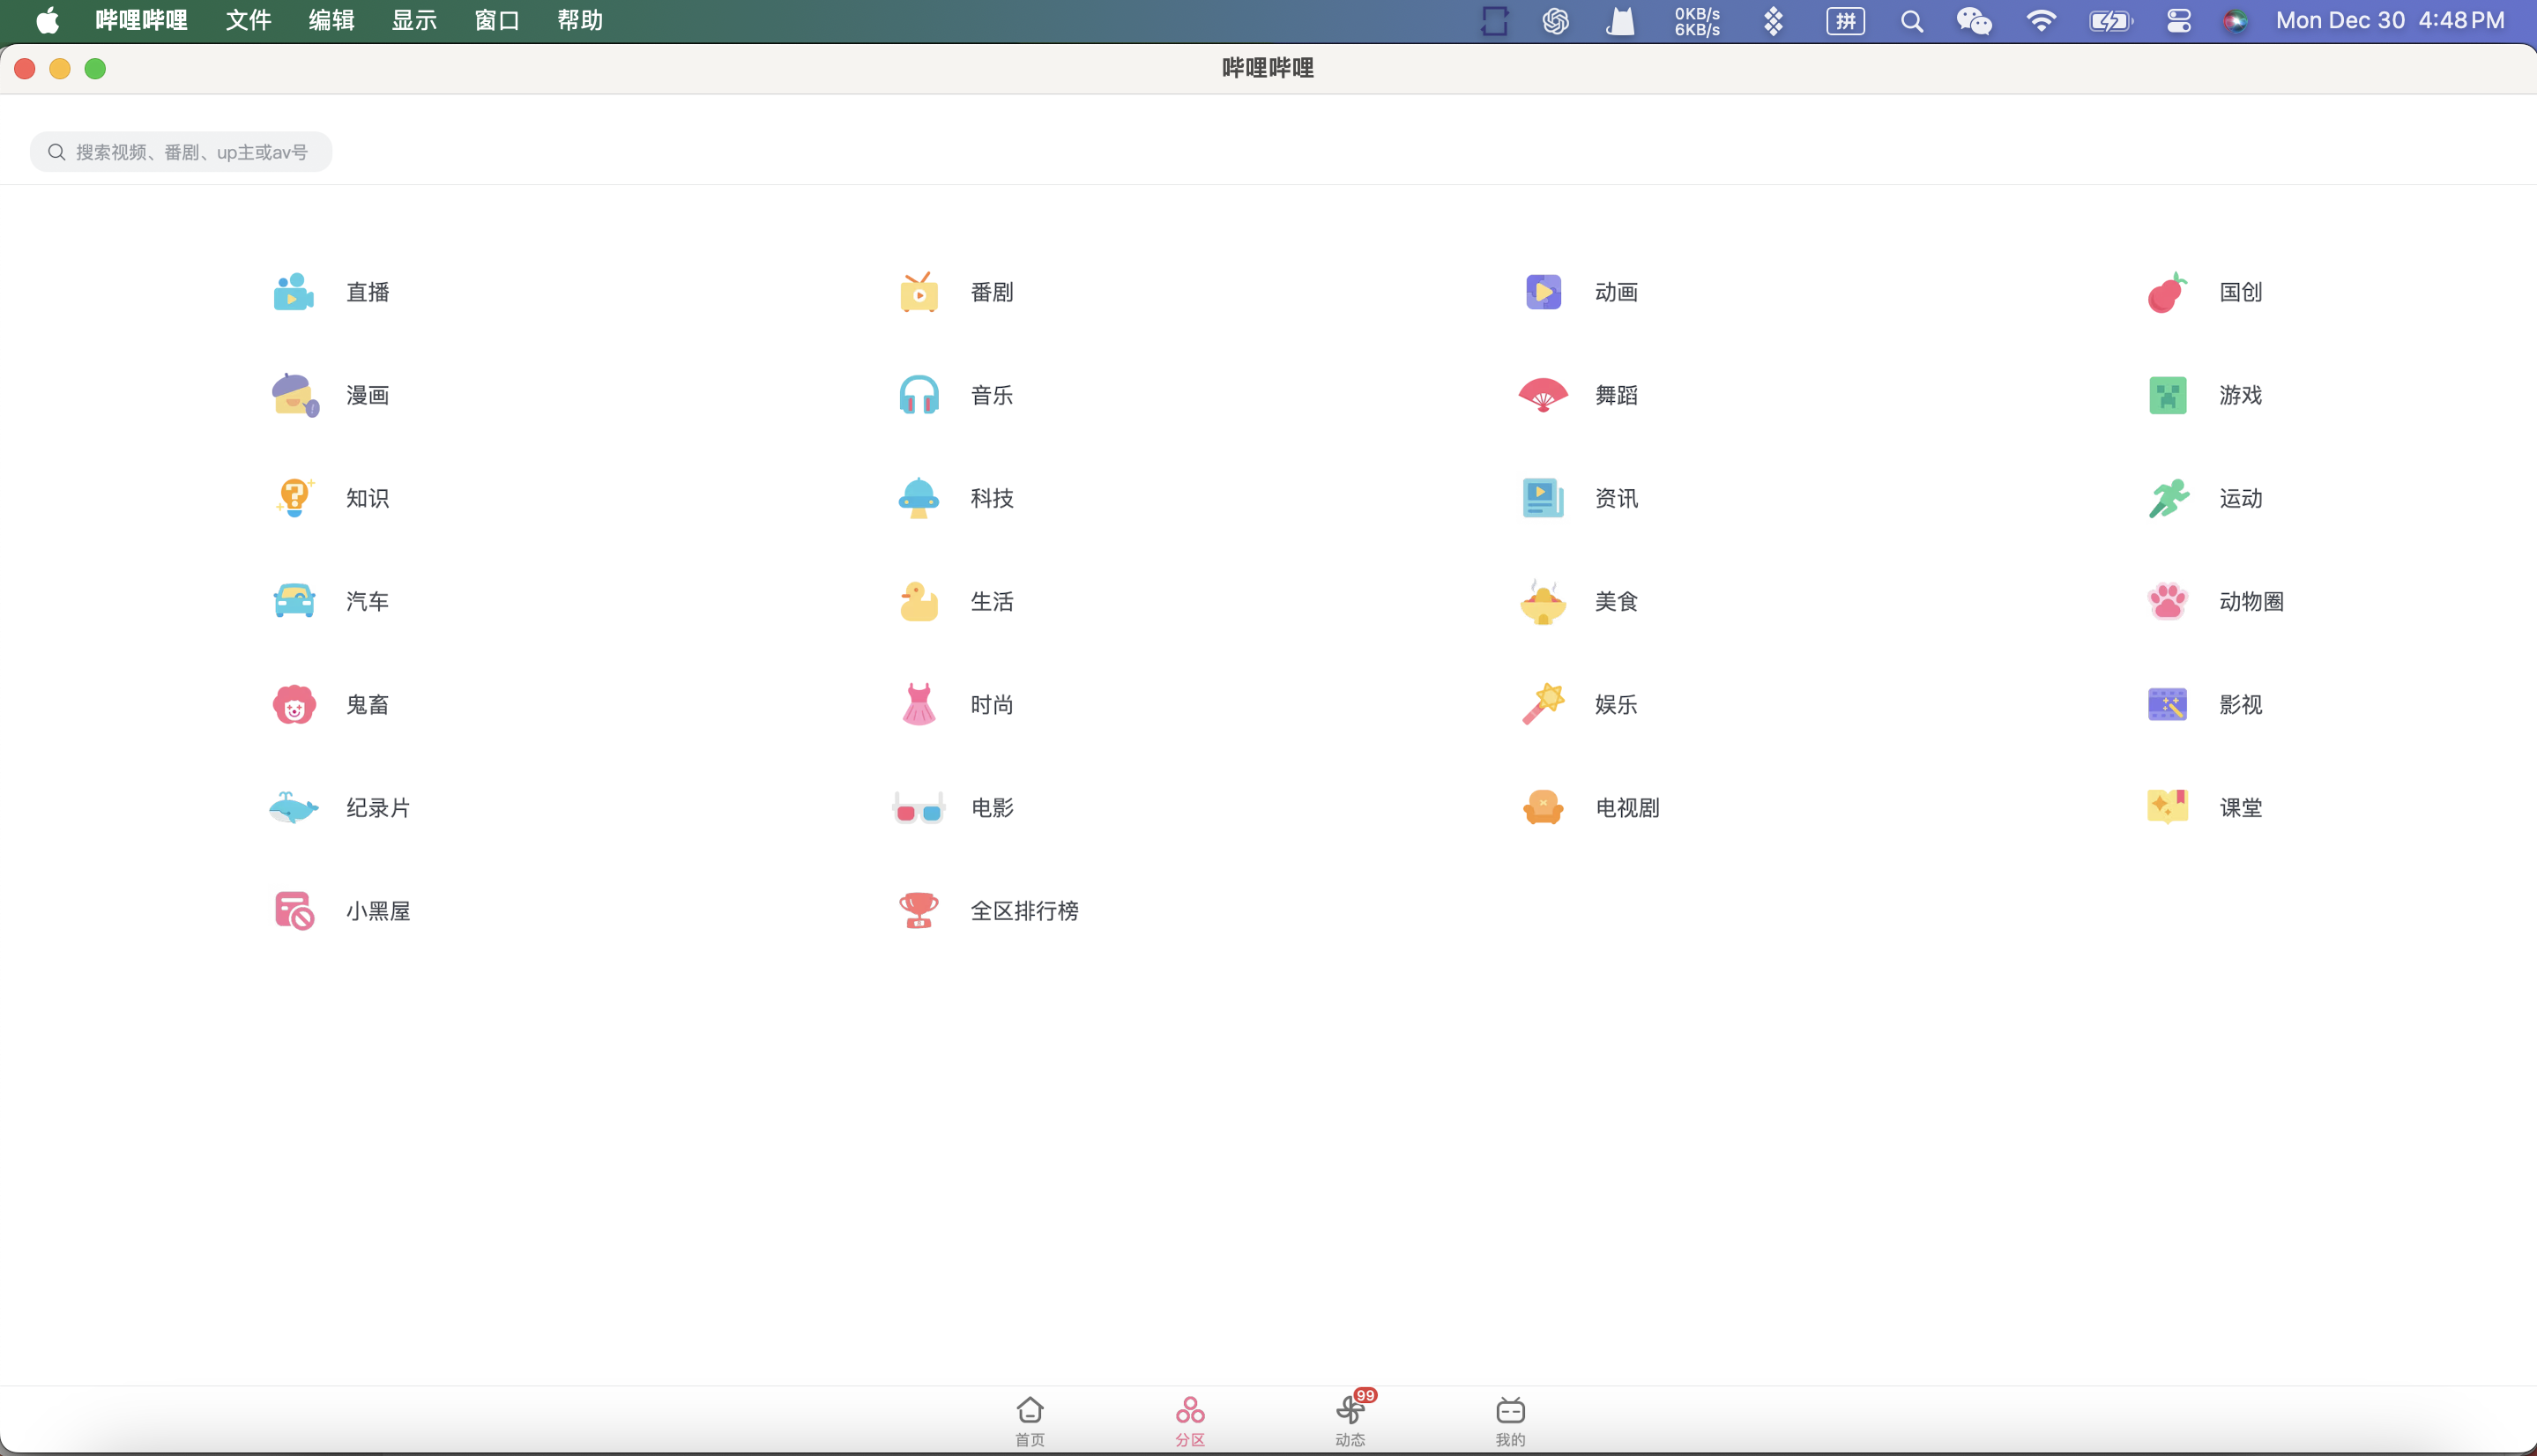Click the 游戏 green creeper icon
This screenshot has height=1456, width=2537.
click(2167, 395)
